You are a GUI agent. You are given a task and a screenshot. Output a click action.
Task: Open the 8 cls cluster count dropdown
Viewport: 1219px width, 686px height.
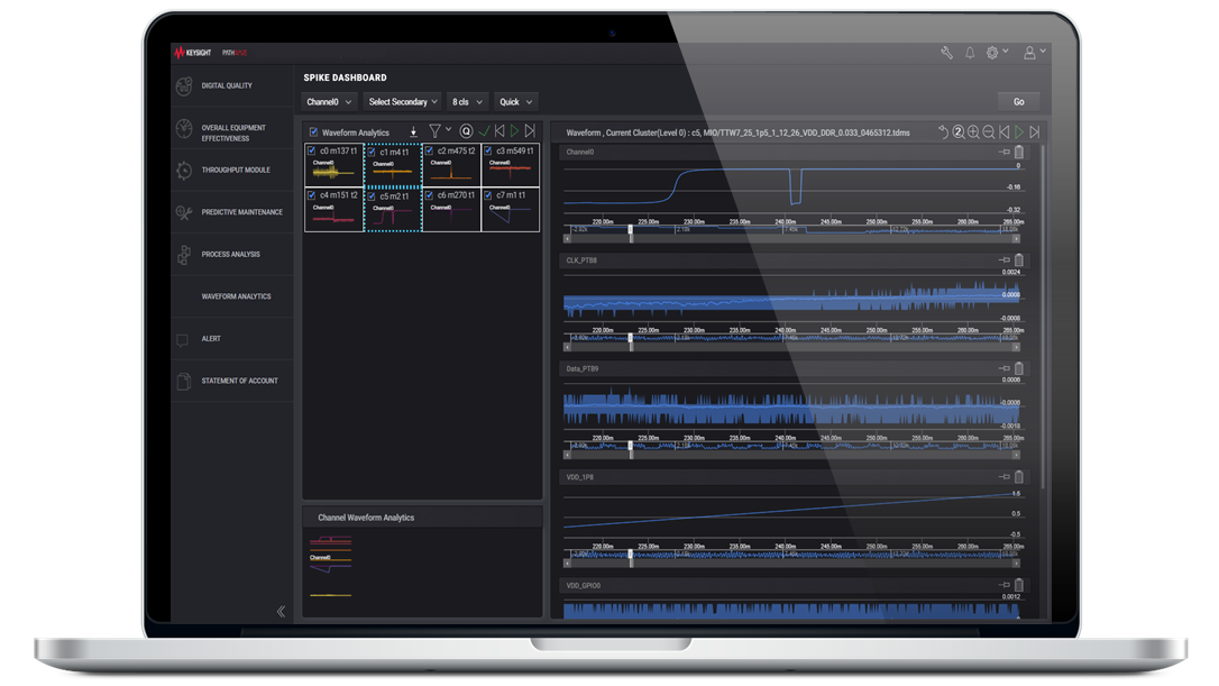[x=467, y=102]
